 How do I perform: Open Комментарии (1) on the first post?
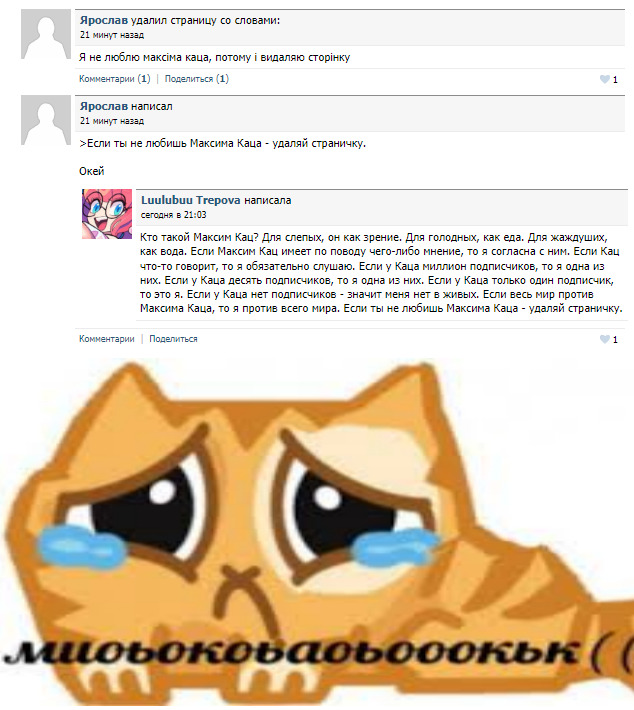point(115,79)
